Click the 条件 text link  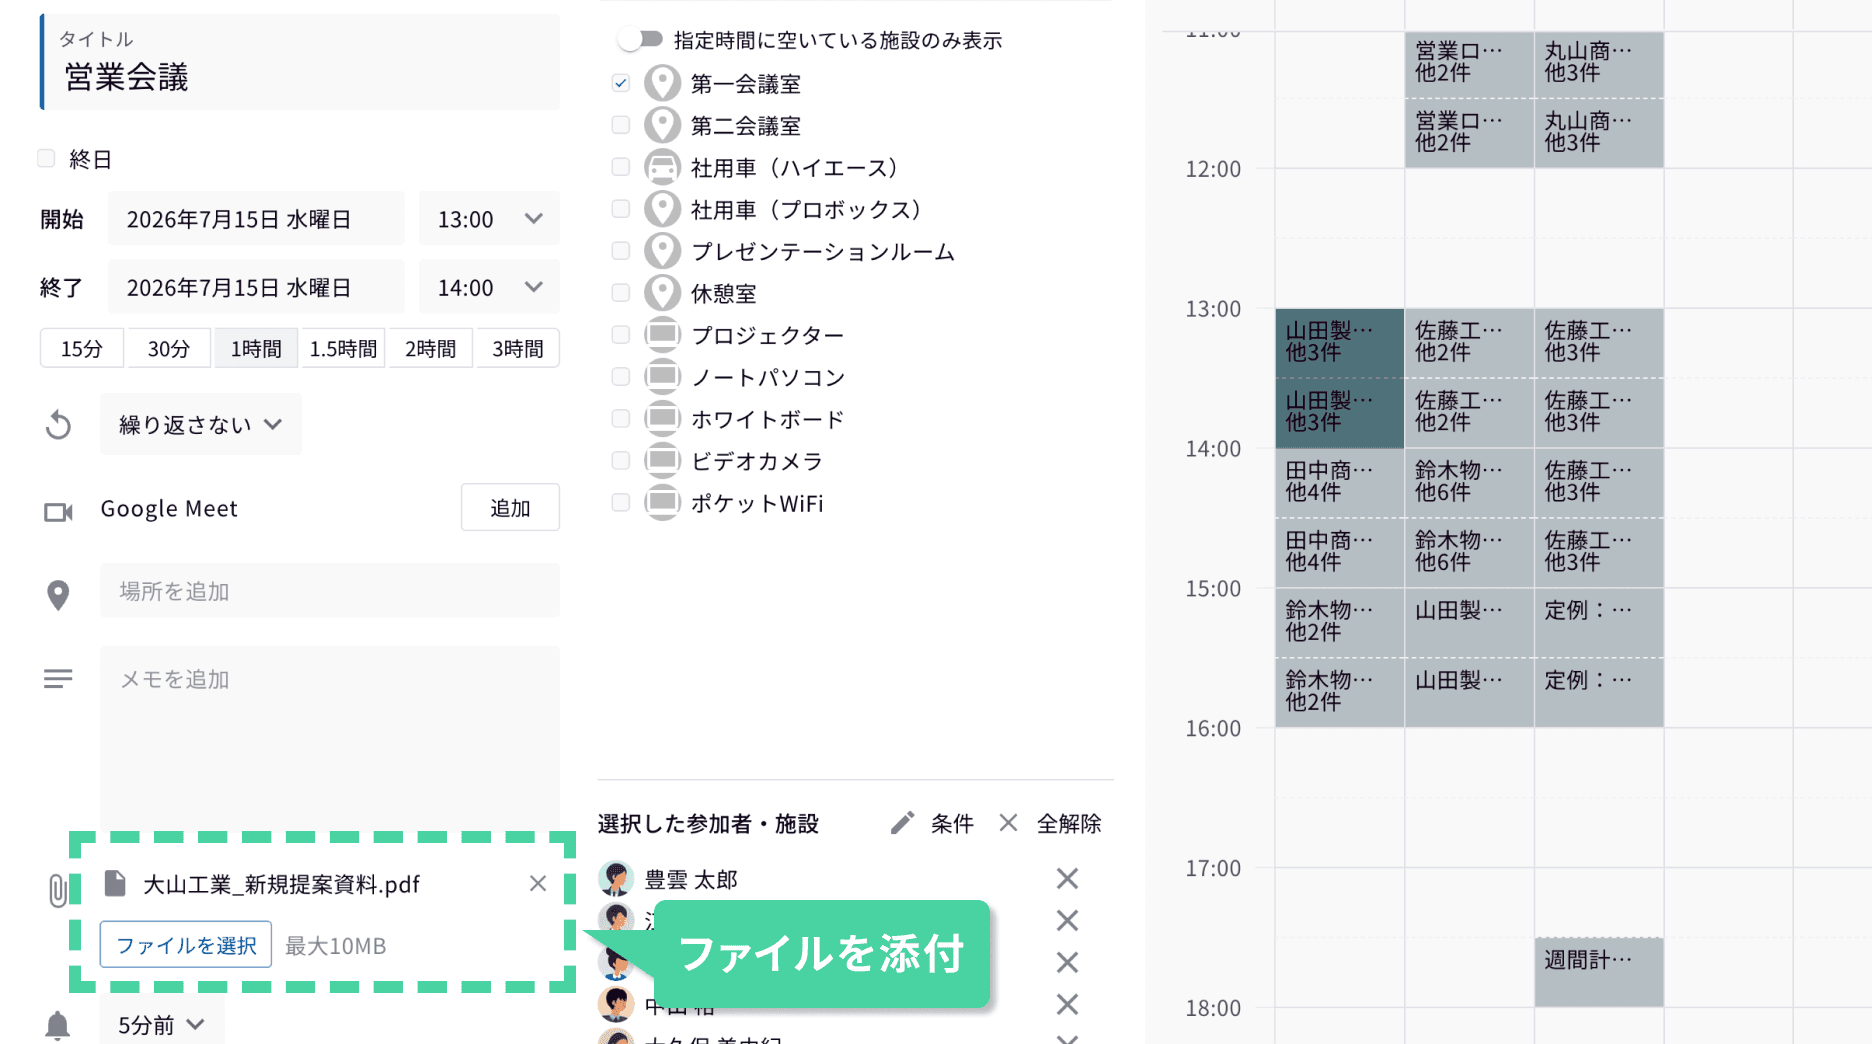coord(952,823)
